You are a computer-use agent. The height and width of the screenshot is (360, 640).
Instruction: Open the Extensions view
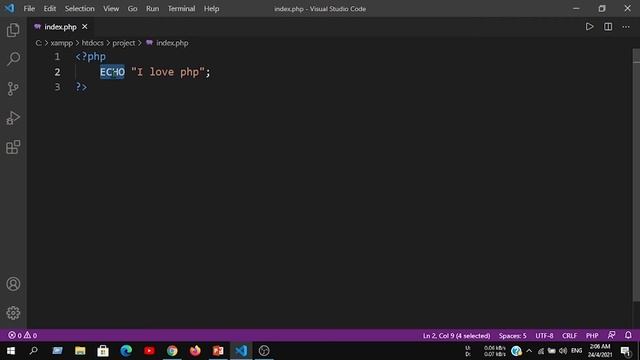13,147
